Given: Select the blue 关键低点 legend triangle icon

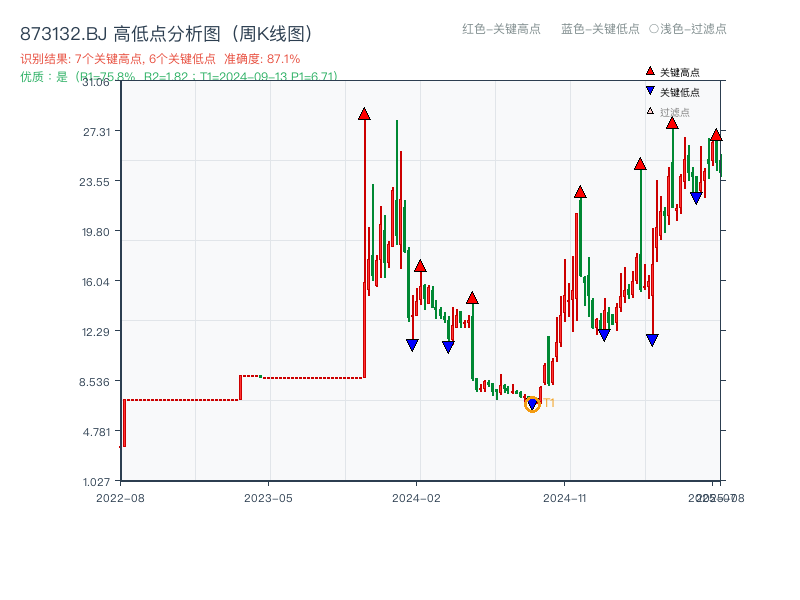Looking at the screenshot, I should pos(650,91).
